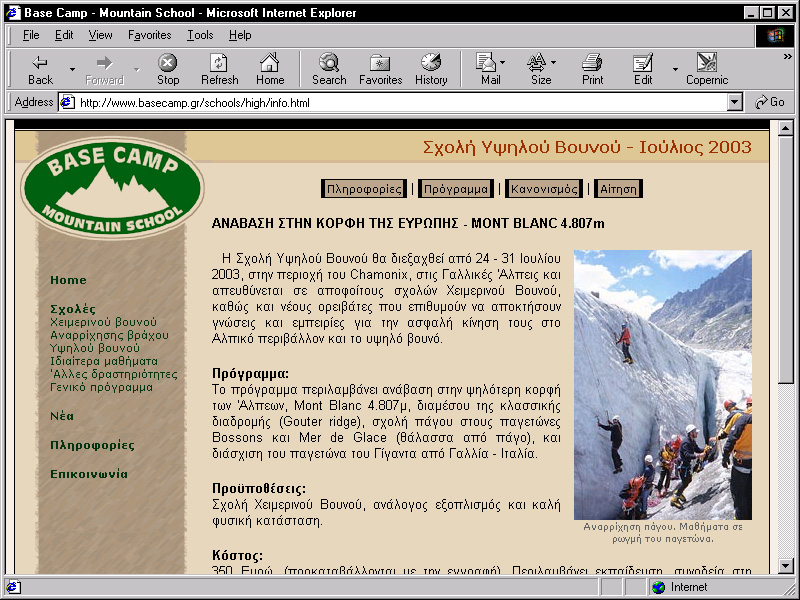The height and width of the screenshot is (600, 800).
Task: Follow the Σχολές sidebar link
Action: coord(73,309)
